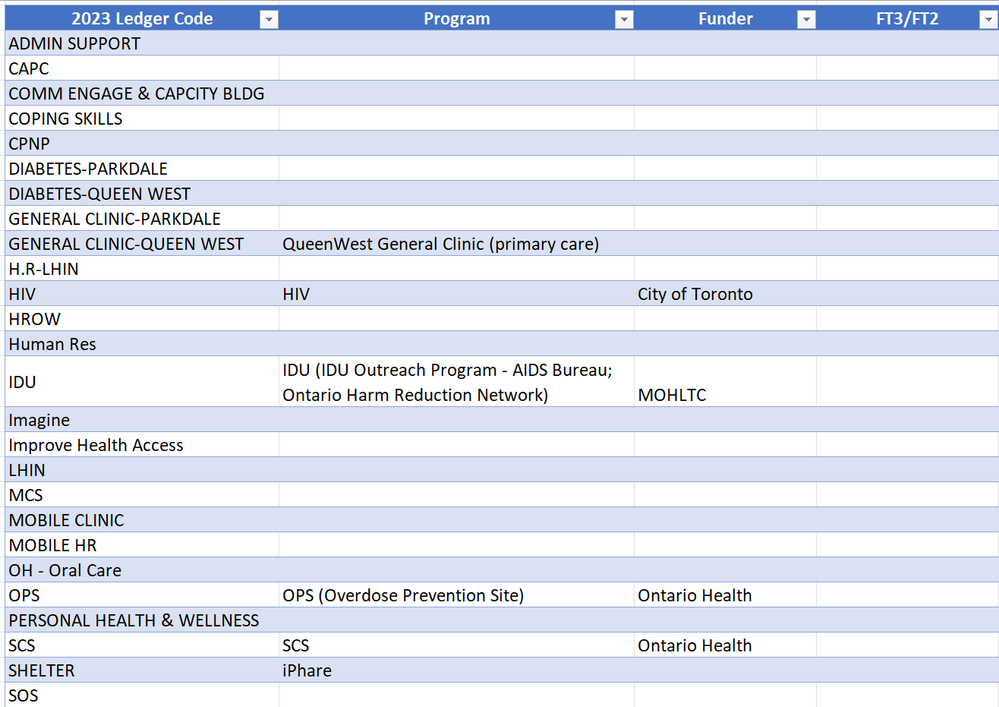Image resolution: width=999 pixels, height=707 pixels.
Task: Select the MCS cell
Action: 142,495
